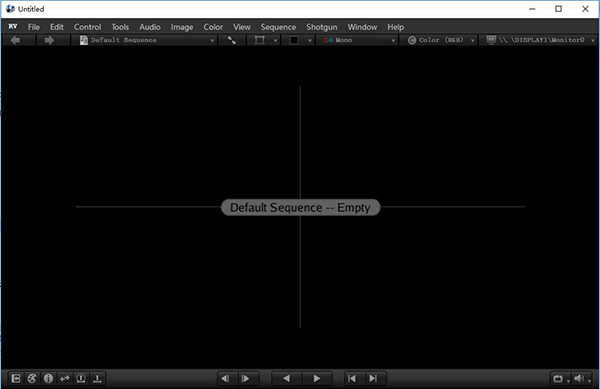Open the audio volume speaker control
The width and height of the screenshot is (600, 389).
(579, 379)
